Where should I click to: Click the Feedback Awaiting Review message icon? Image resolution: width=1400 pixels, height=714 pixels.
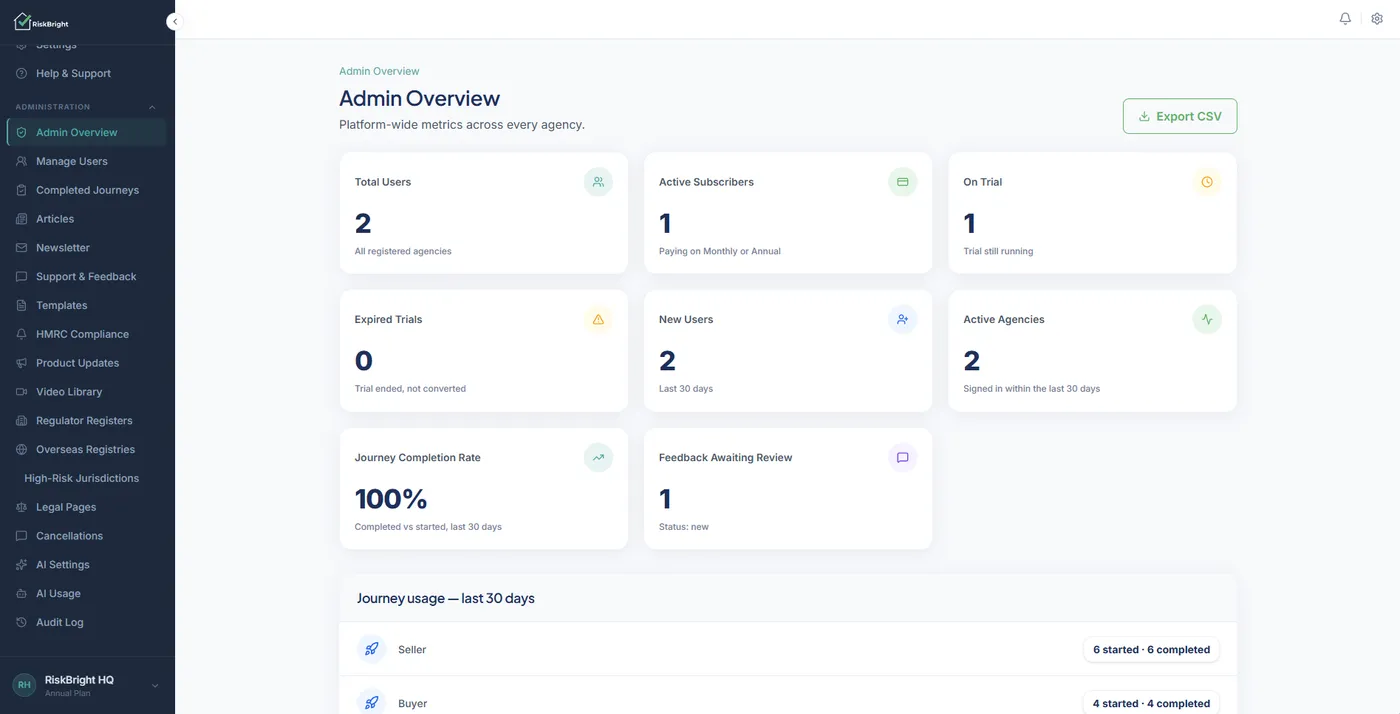pos(902,458)
